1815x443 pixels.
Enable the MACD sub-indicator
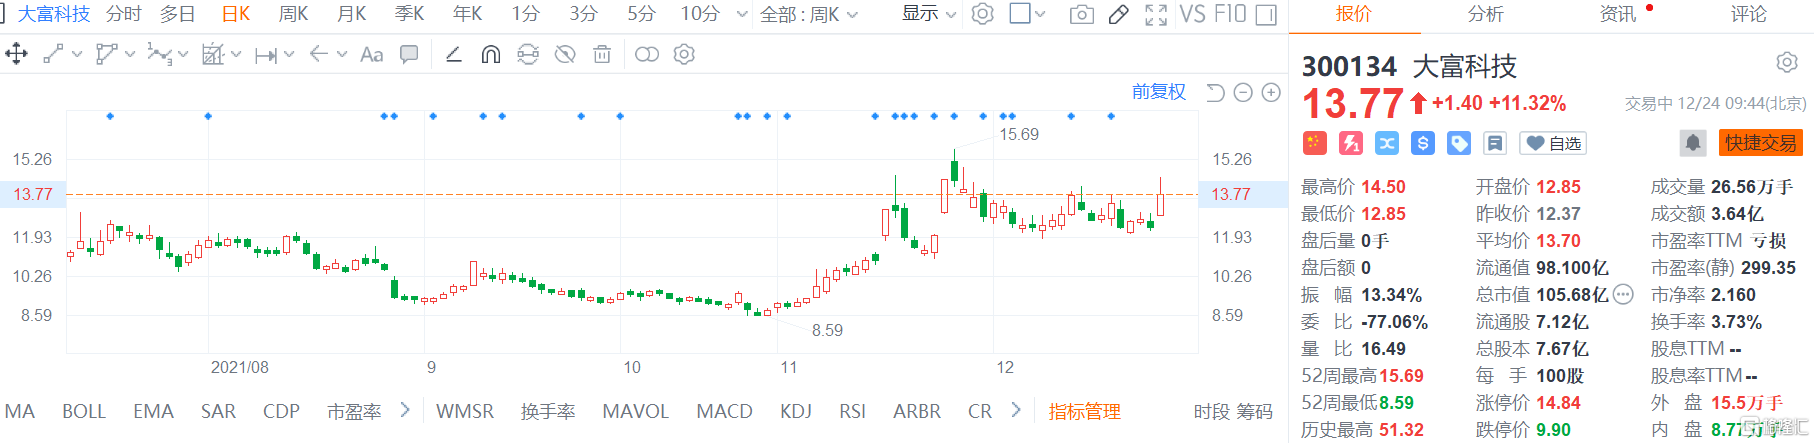[x=724, y=411]
